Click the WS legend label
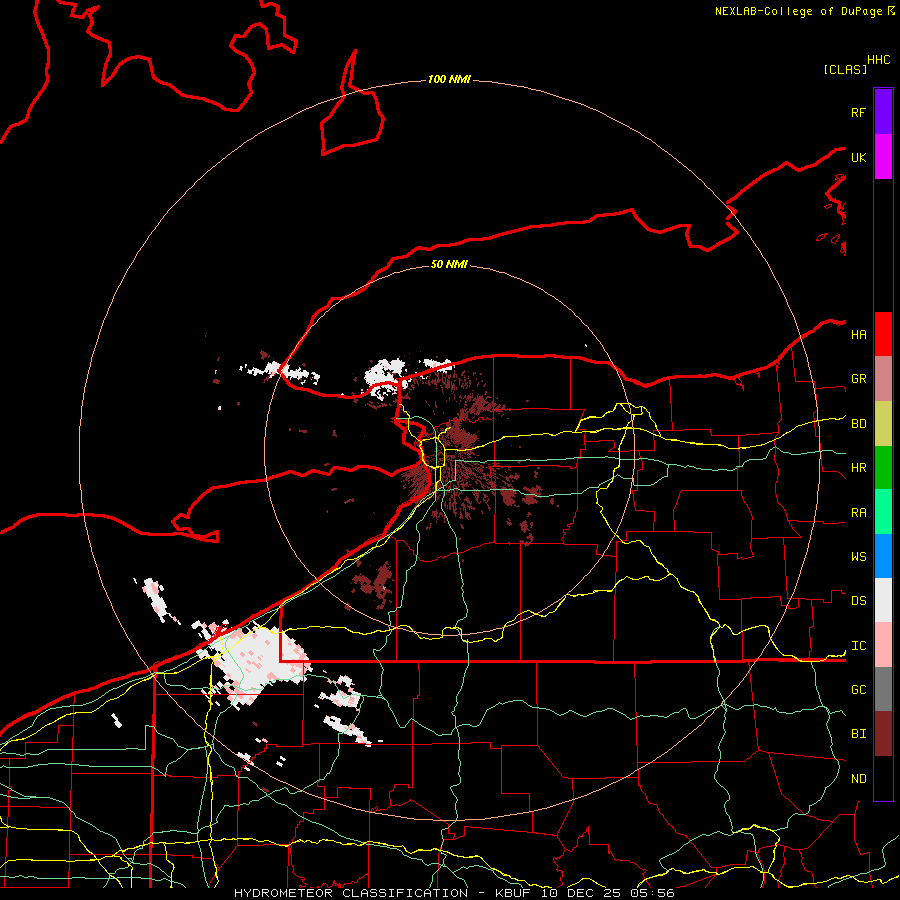 click(858, 557)
